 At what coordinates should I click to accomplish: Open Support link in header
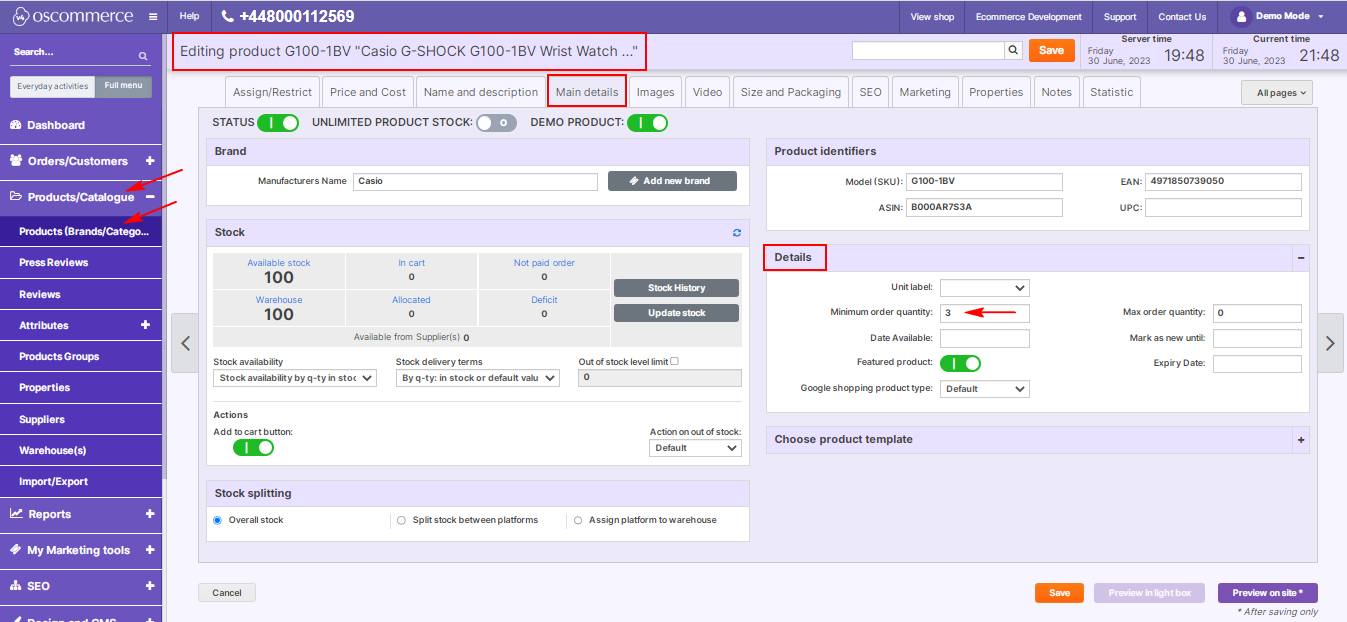coord(1120,17)
